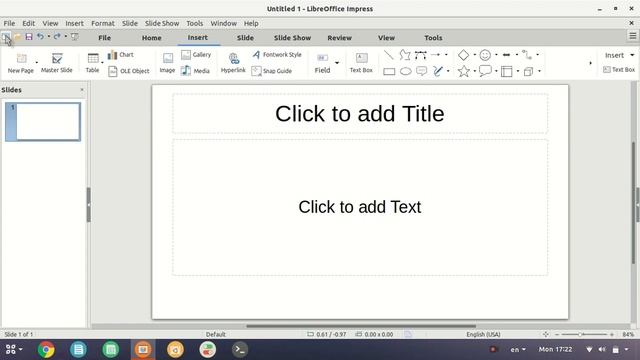Click the 'Click to add Text' placeholder
This screenshot has width=640, height=360.
(360, 207)
